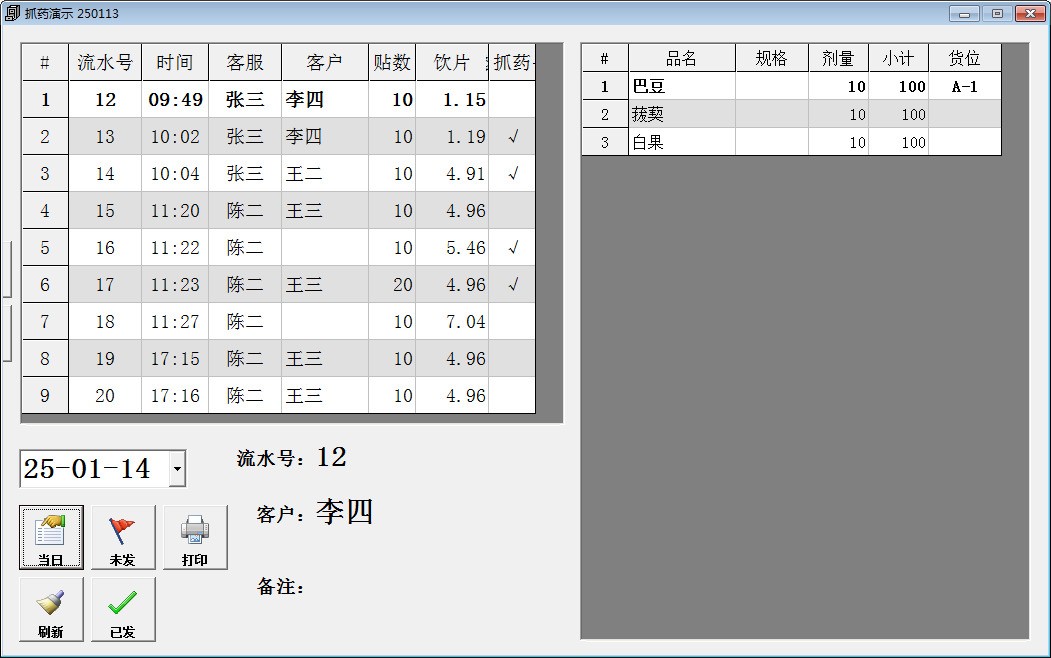Click the 时间 column header
The image size is (1051, 658).
175,62
